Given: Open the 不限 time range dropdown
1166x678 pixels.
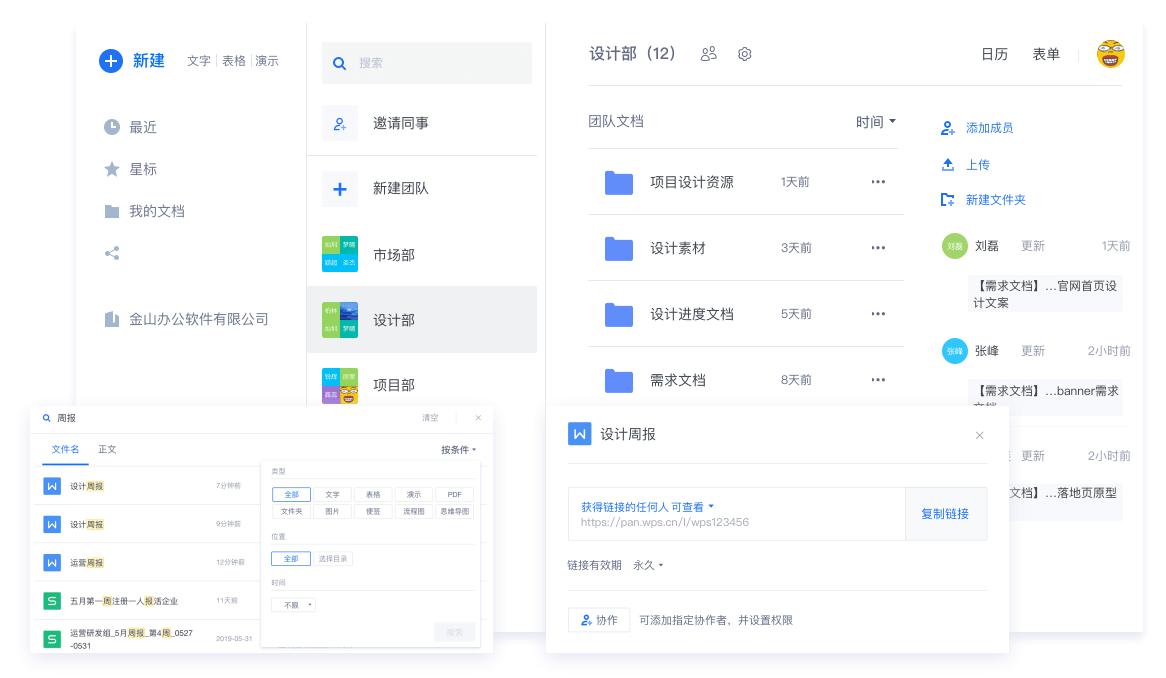Looking at the screenshot, I should (x=291, y=604).
